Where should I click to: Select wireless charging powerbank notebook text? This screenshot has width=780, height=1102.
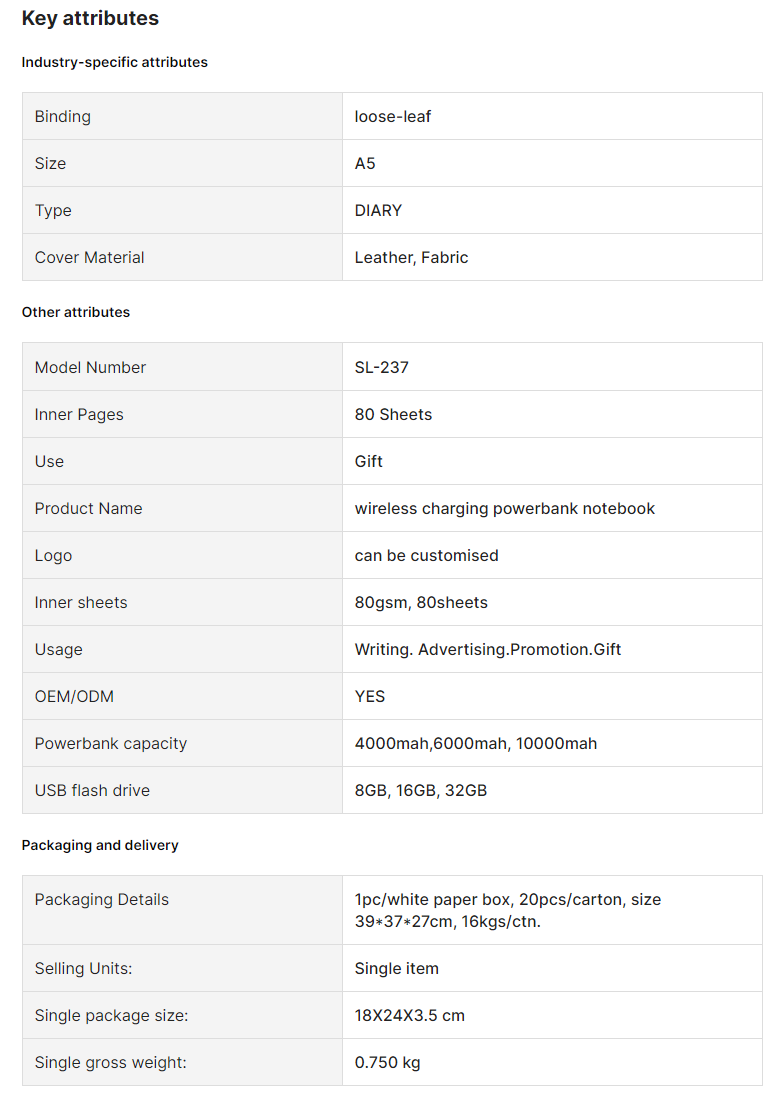(x=505, y=509)
